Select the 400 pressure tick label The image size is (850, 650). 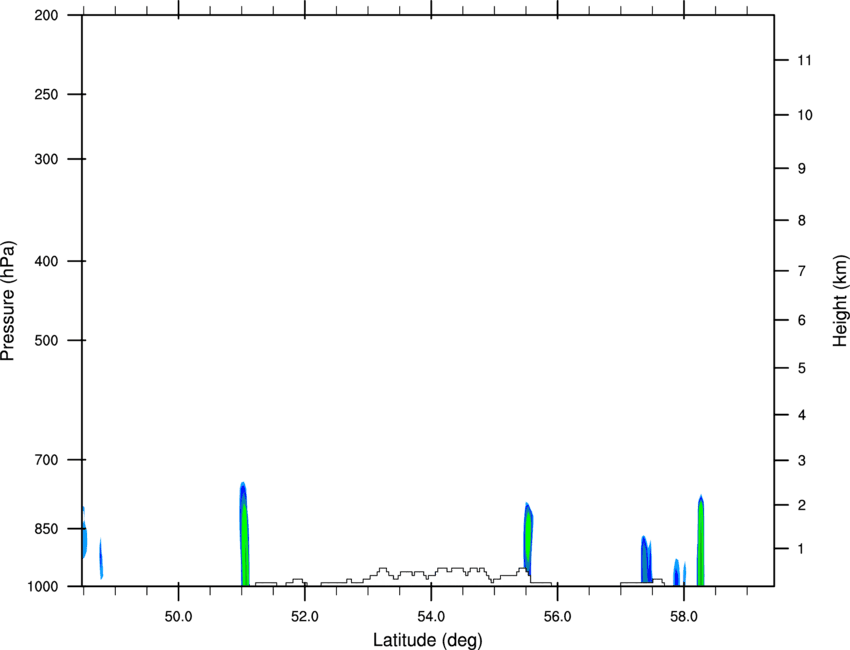[46, 261]
